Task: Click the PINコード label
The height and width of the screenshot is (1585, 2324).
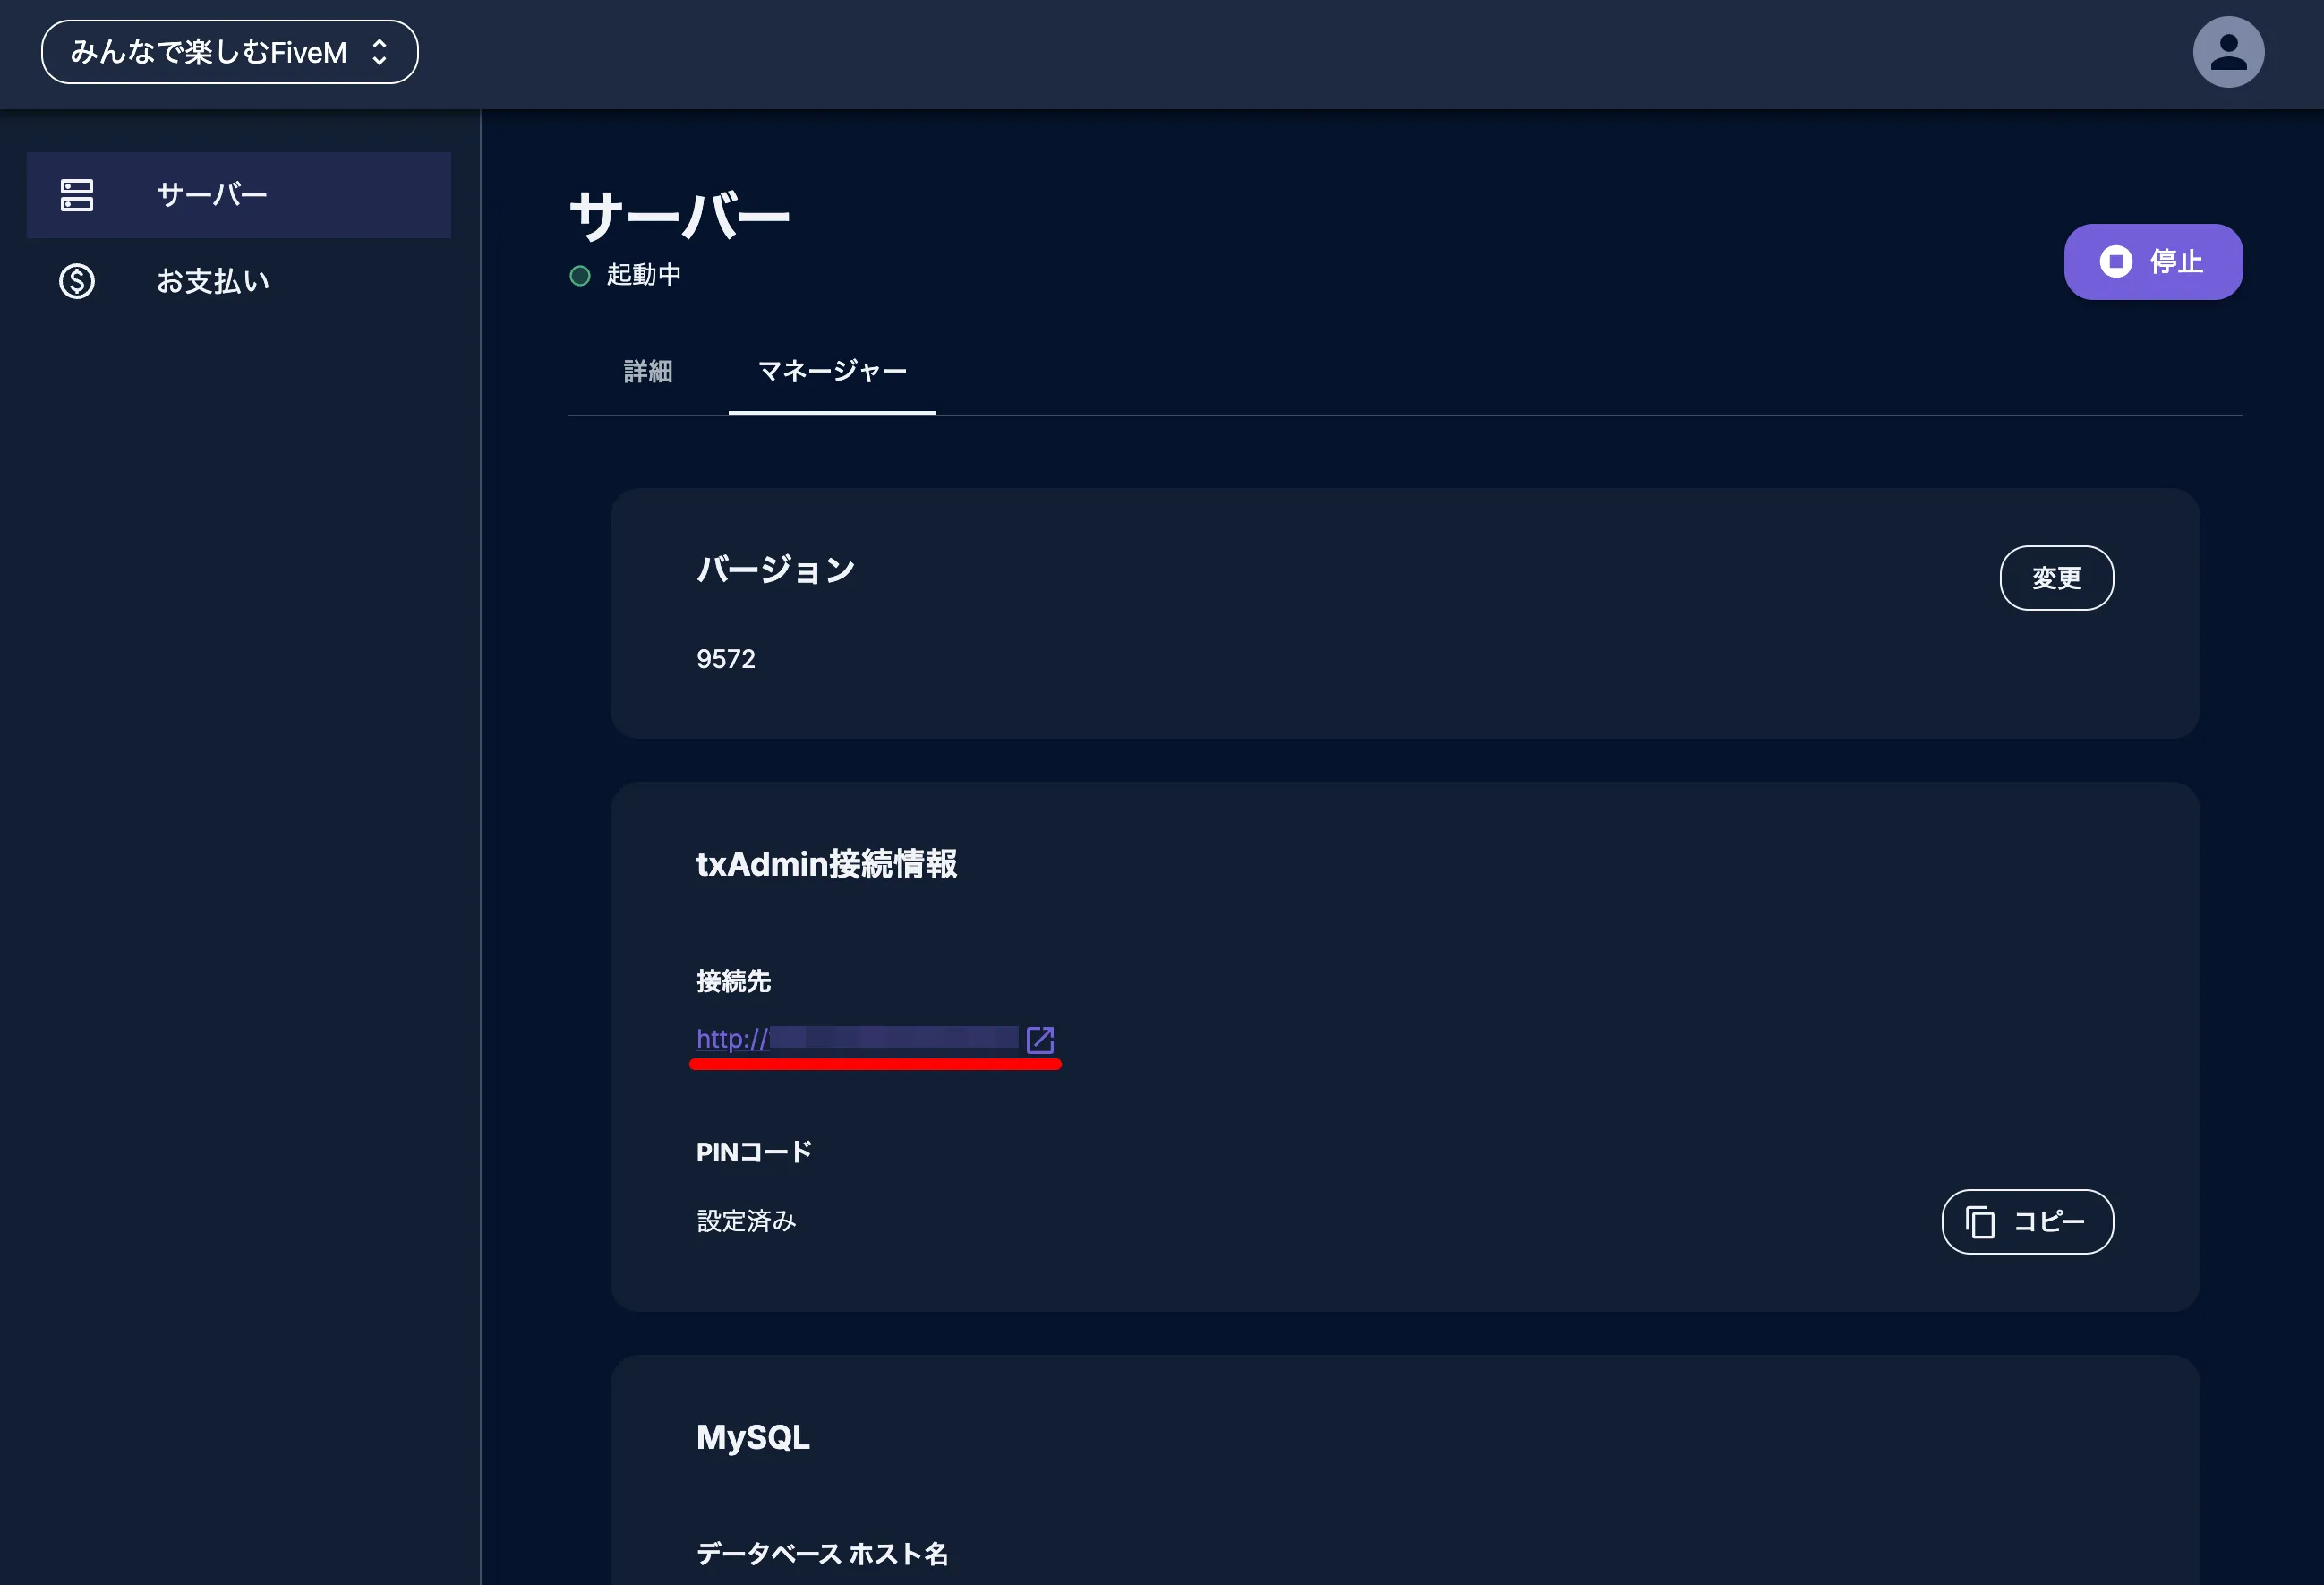Action: tap(754, 1152)
